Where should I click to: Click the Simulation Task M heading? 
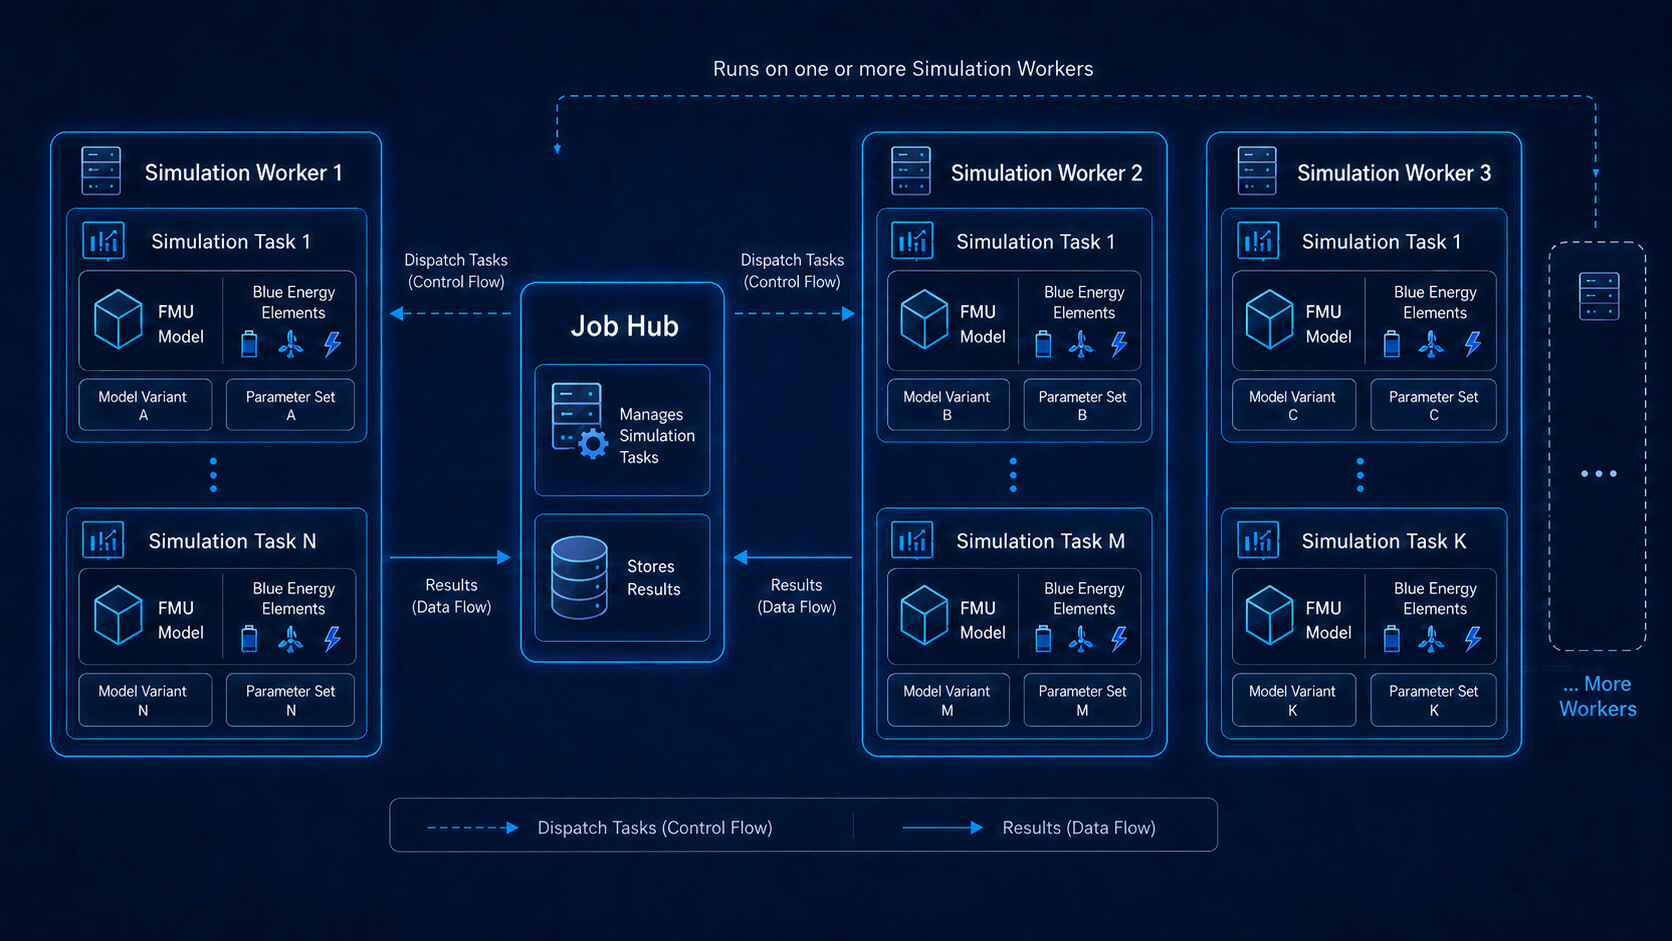click(x=1040, y=541)
